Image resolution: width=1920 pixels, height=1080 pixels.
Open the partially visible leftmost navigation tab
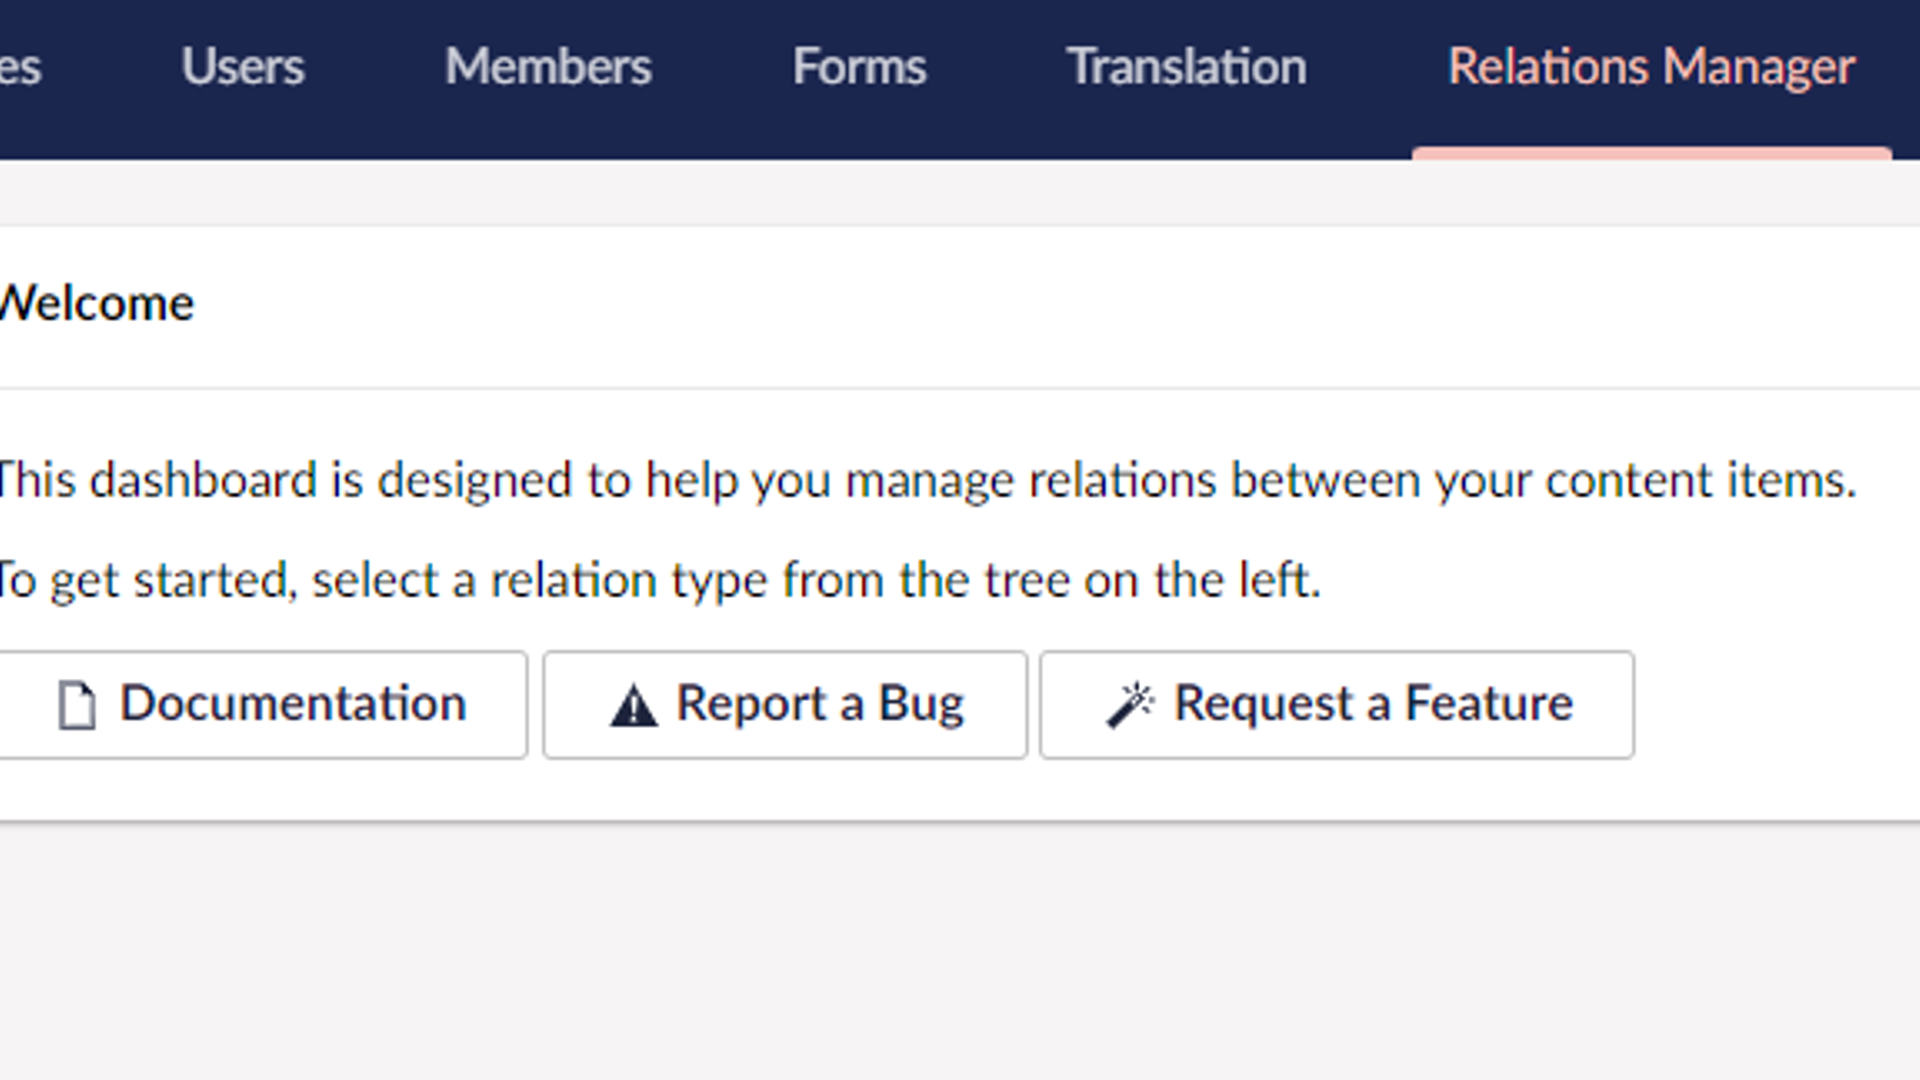pos(18,68)
